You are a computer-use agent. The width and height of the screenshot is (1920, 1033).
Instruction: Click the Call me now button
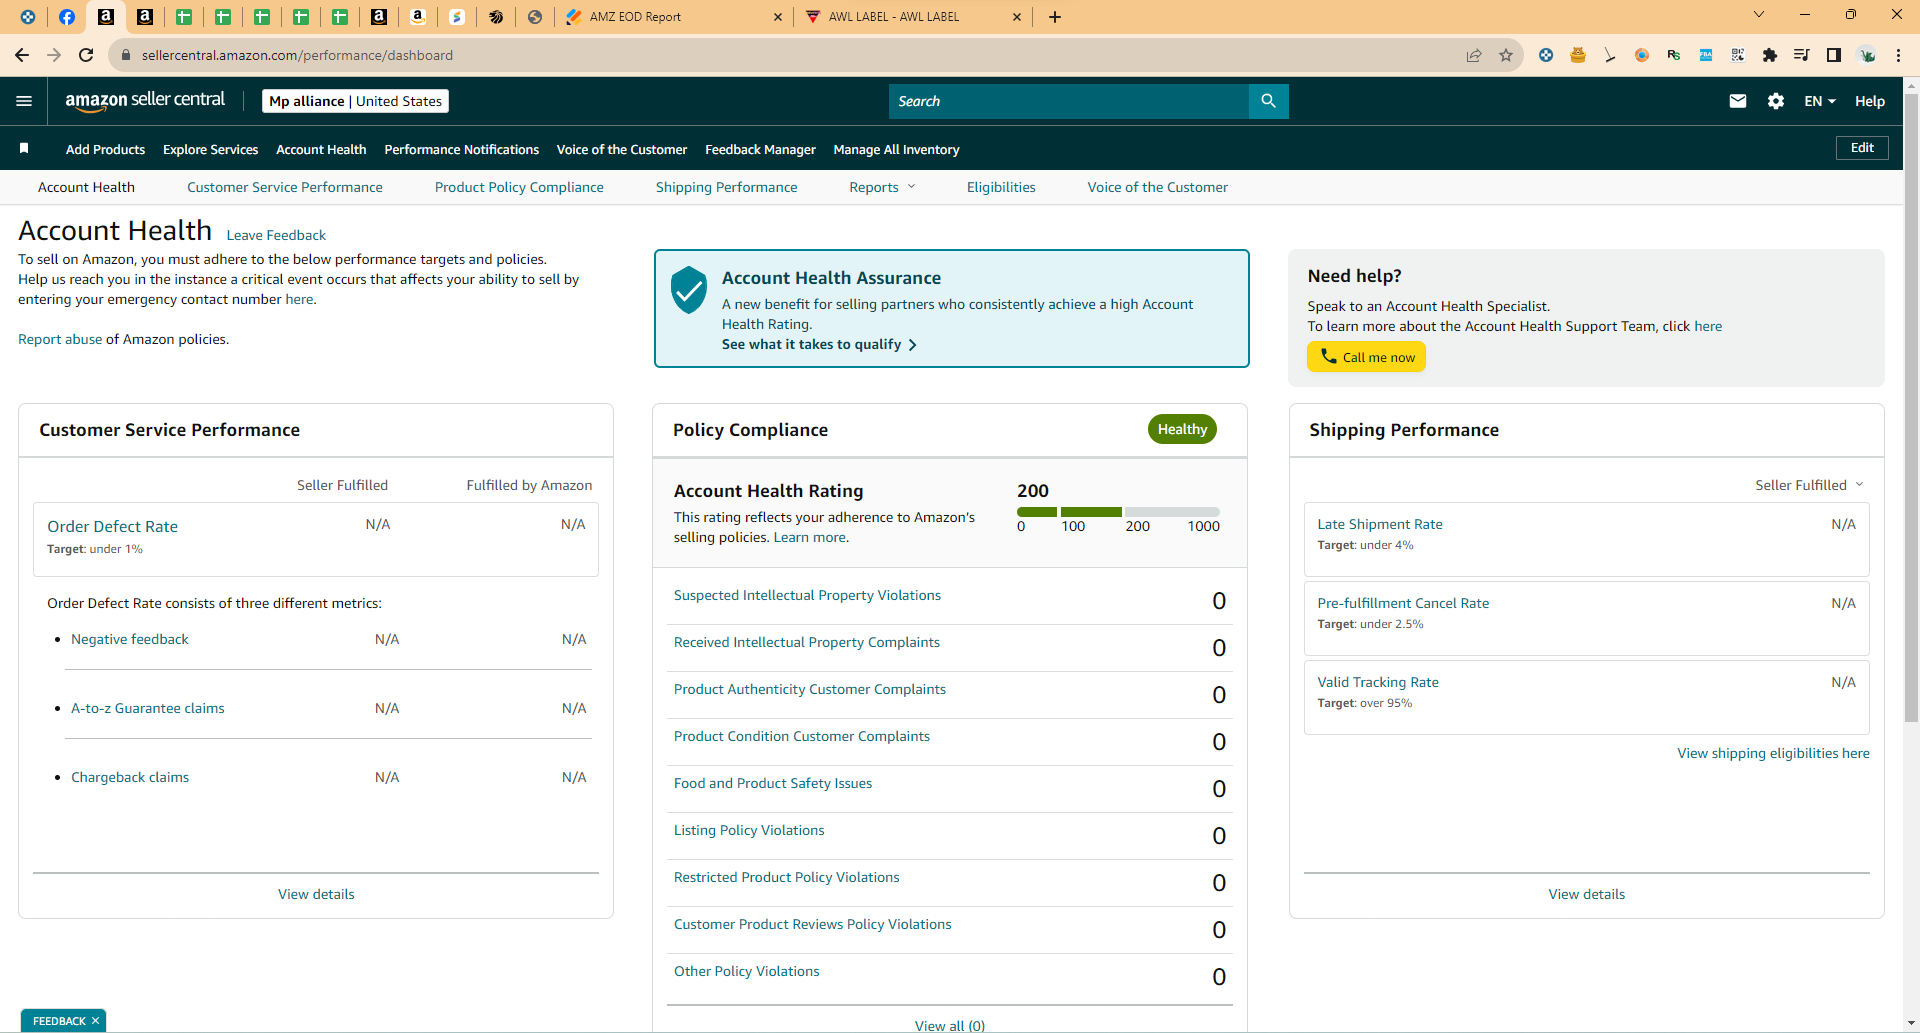tap(1366, 357)
